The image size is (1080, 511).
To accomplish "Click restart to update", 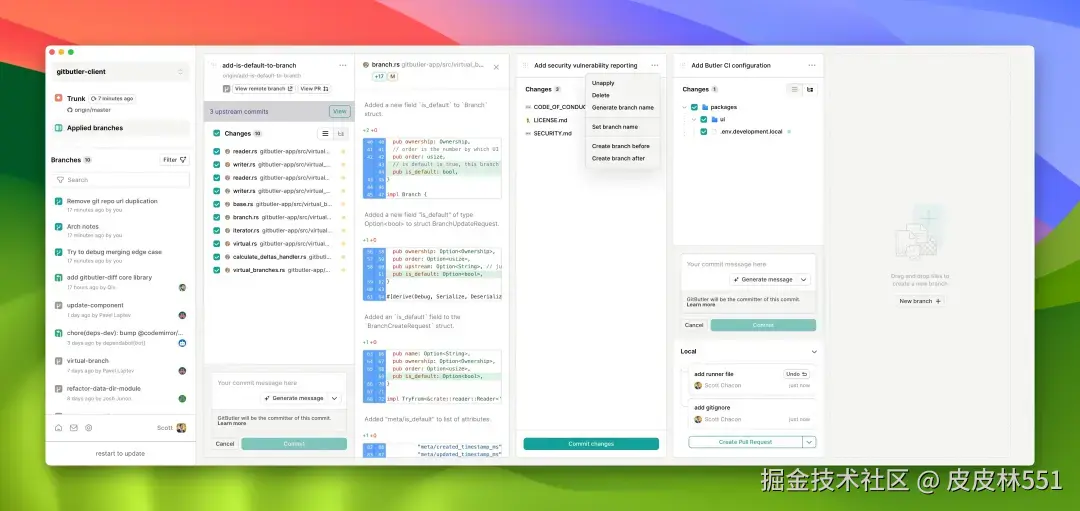I will point(121,453).
